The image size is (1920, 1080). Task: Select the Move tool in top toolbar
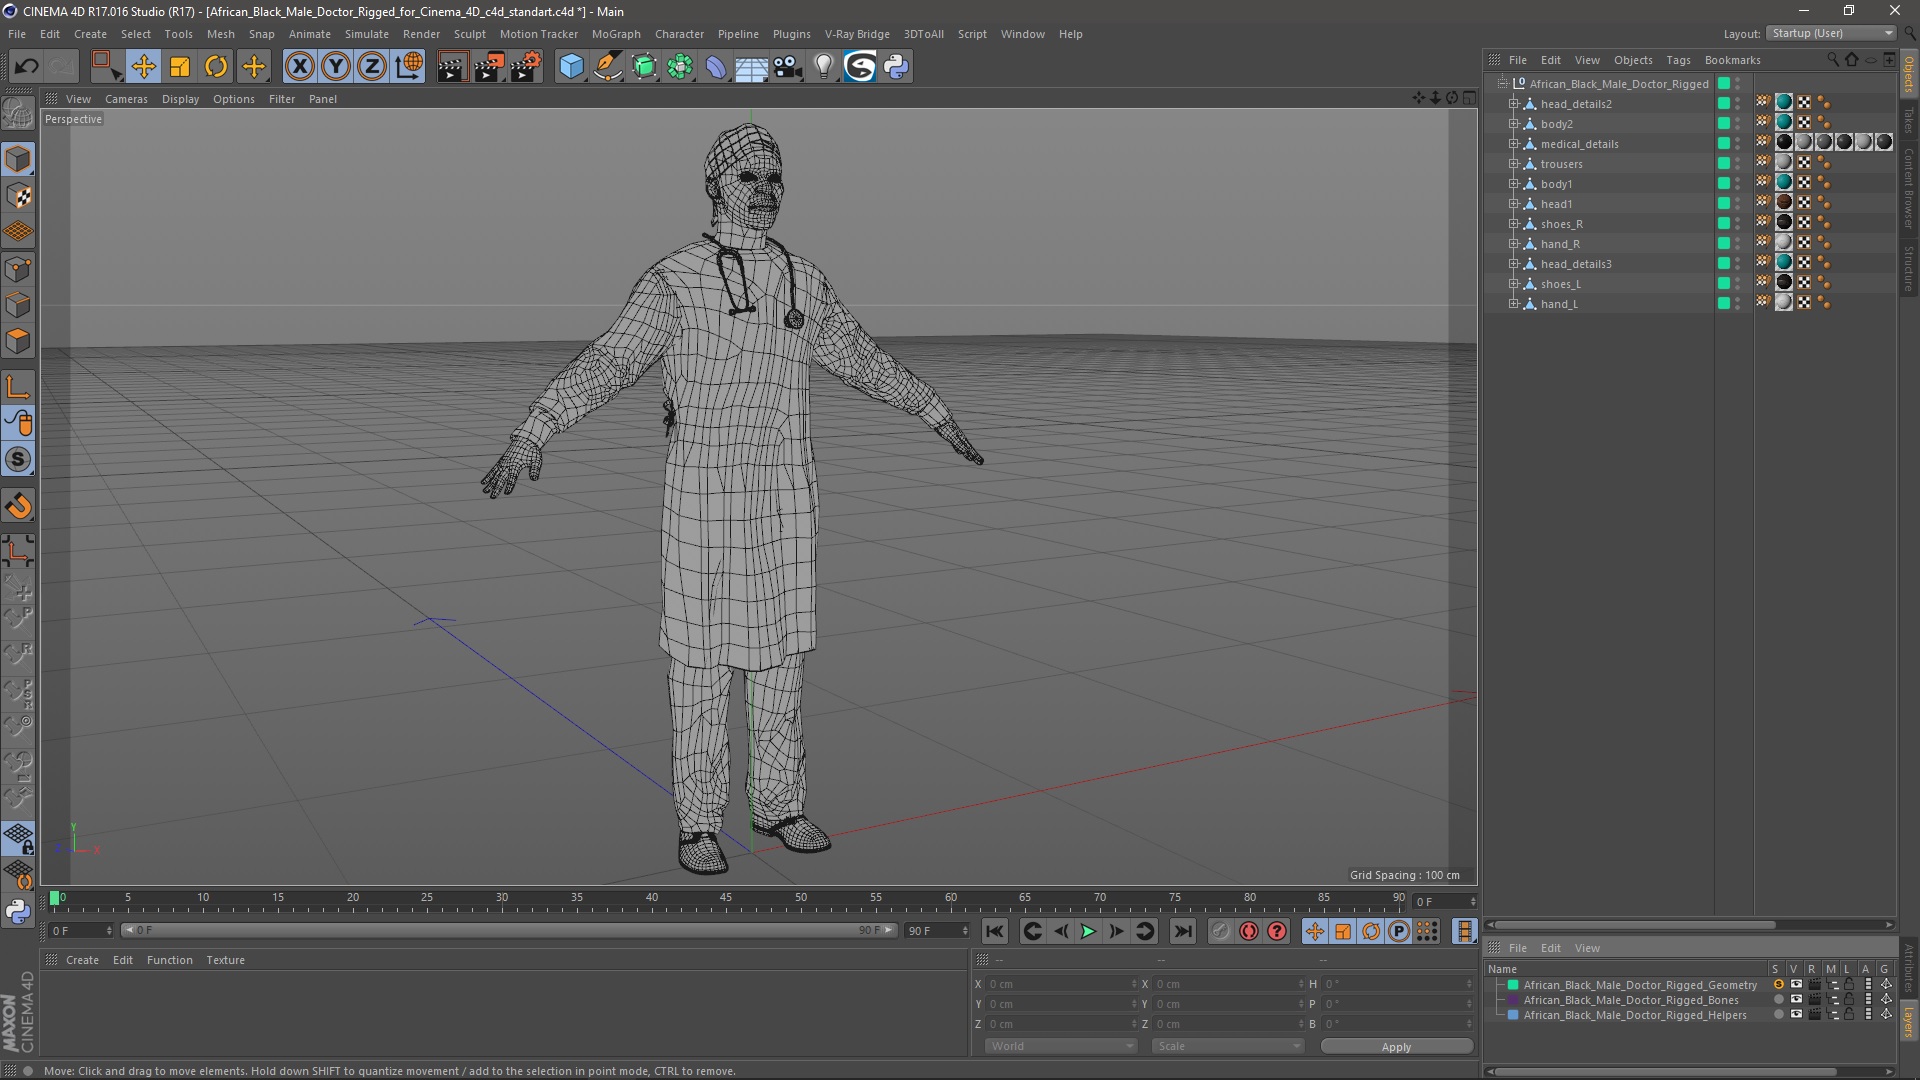(143, 67)
